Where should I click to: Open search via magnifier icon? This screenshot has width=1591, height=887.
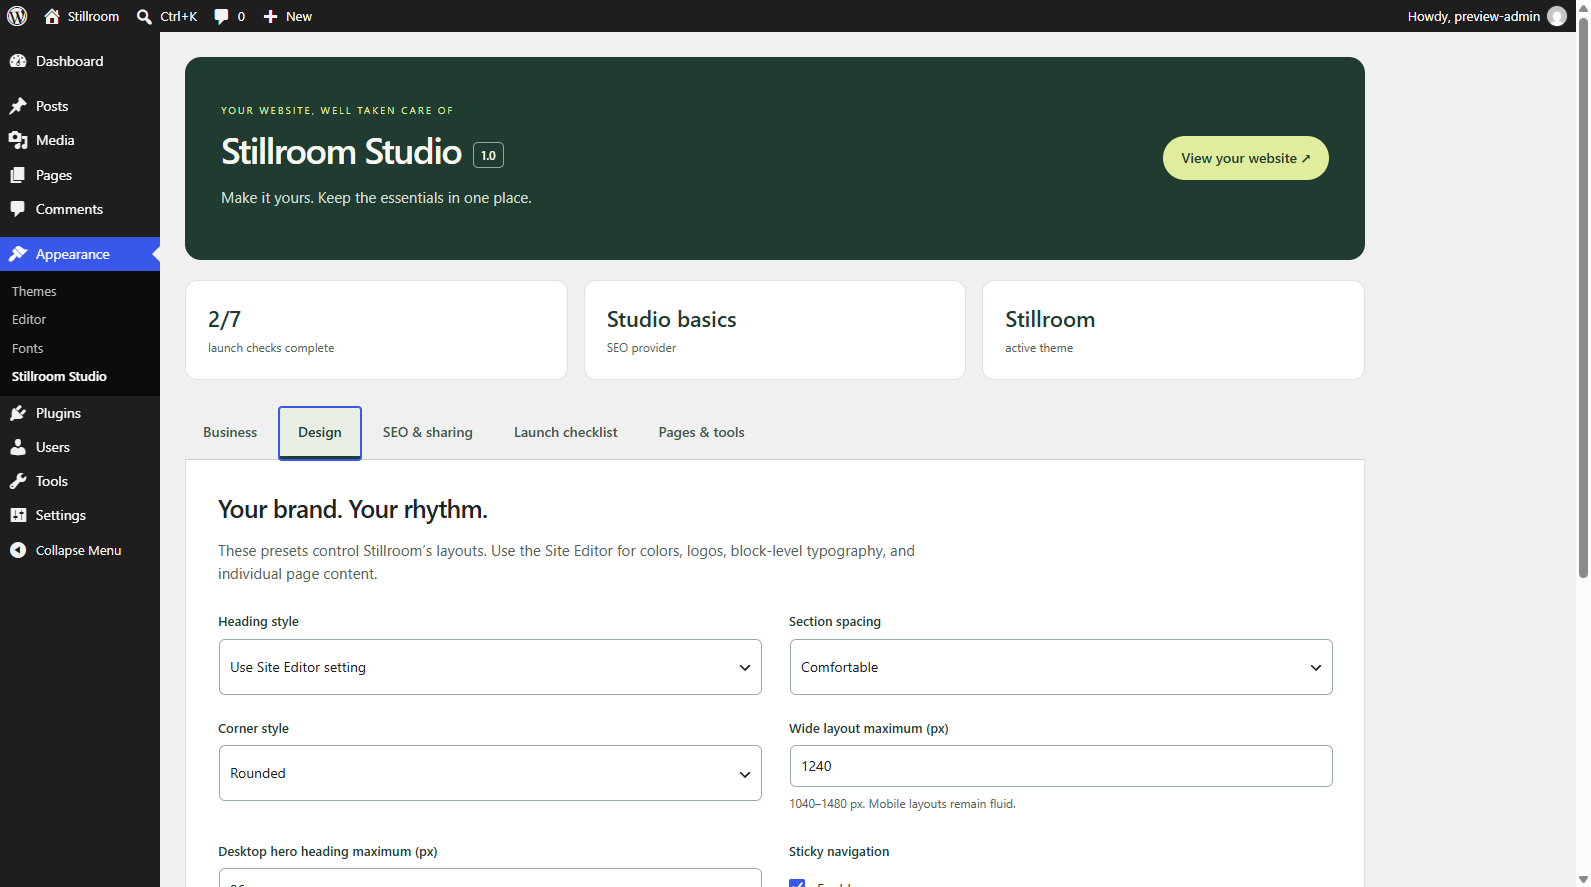[144, 16]
